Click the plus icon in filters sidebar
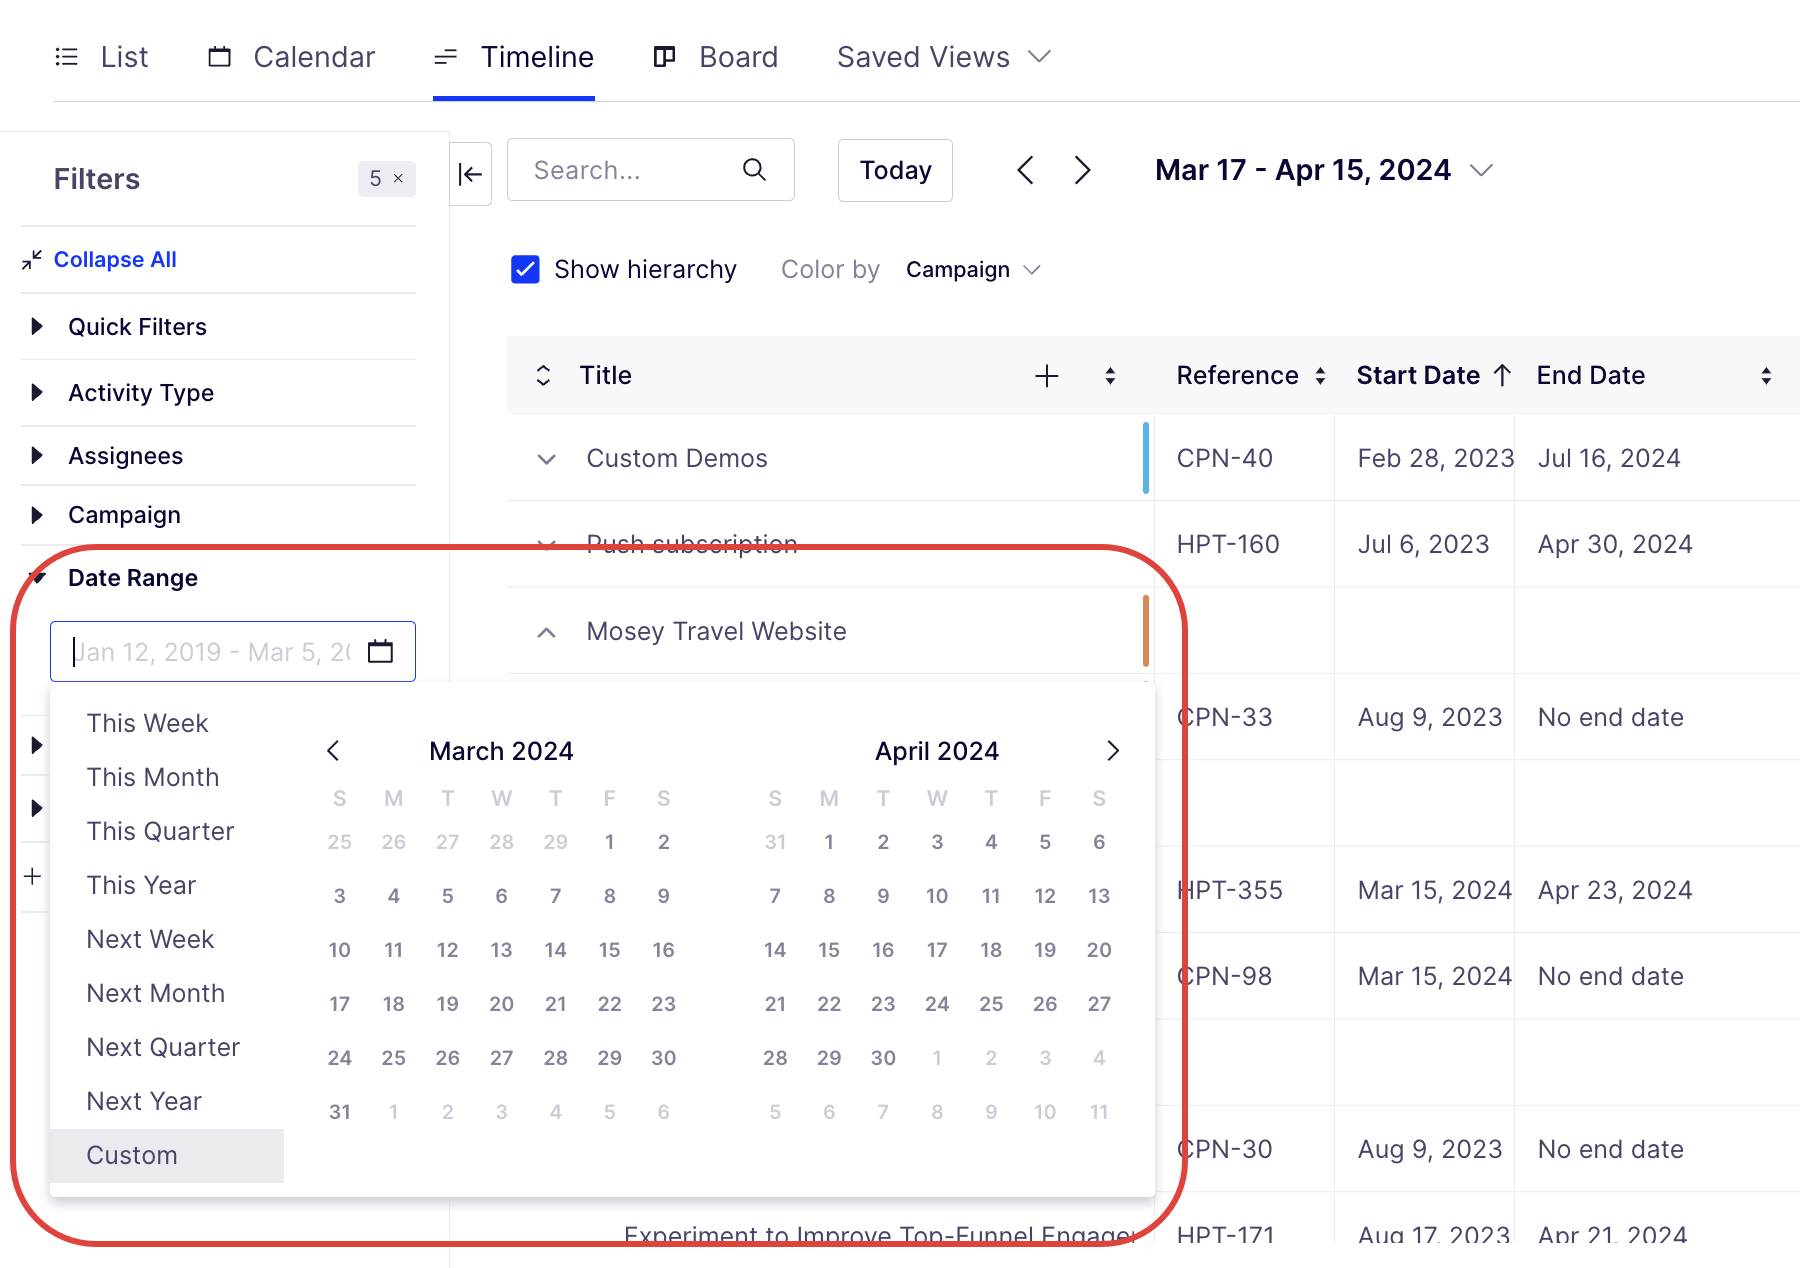Image resolution: width=1800 pixels, height=1268 pixels. pos(33,876)
